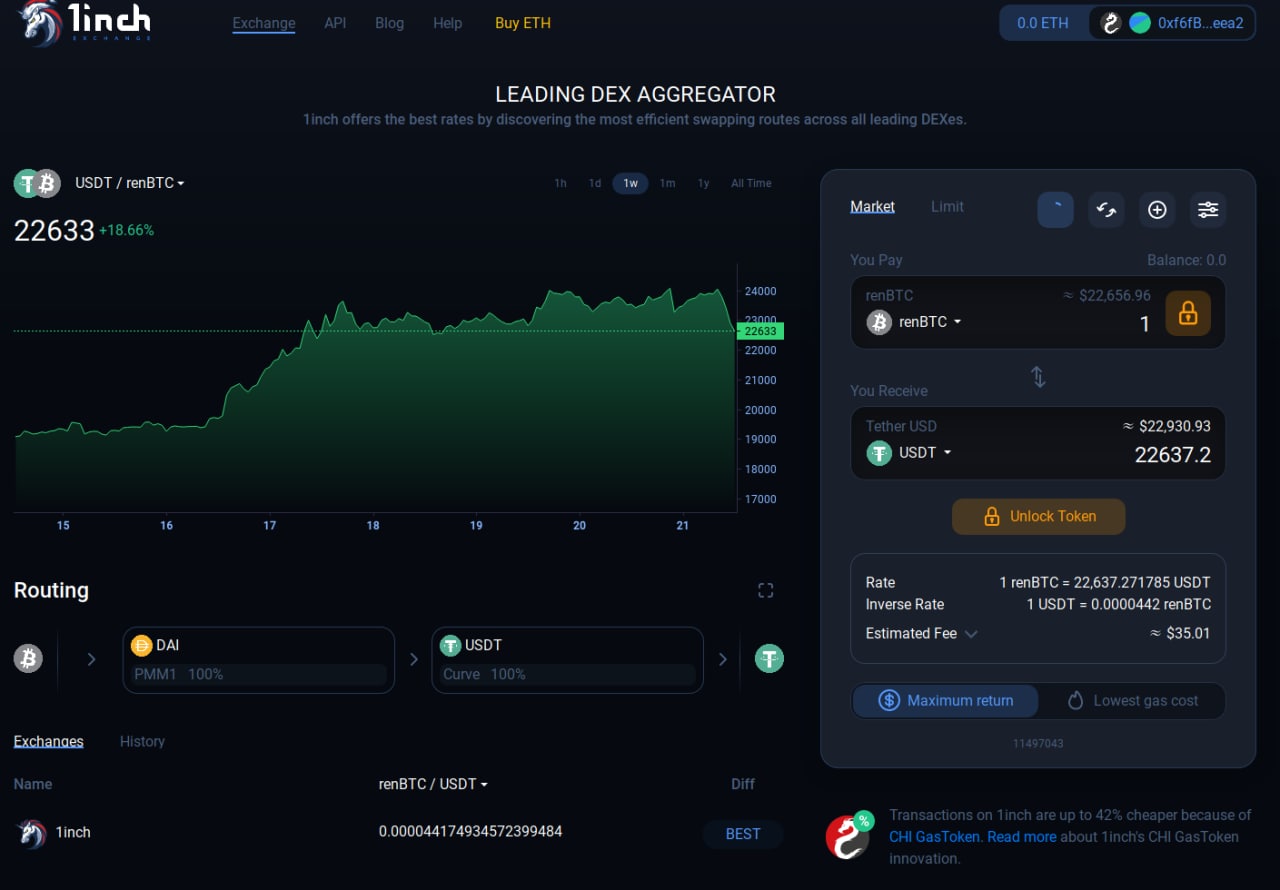Image resolution: width=1280 pixels, height=890 pixels.
Task: Set chart range to 1y
Action: 703,183
